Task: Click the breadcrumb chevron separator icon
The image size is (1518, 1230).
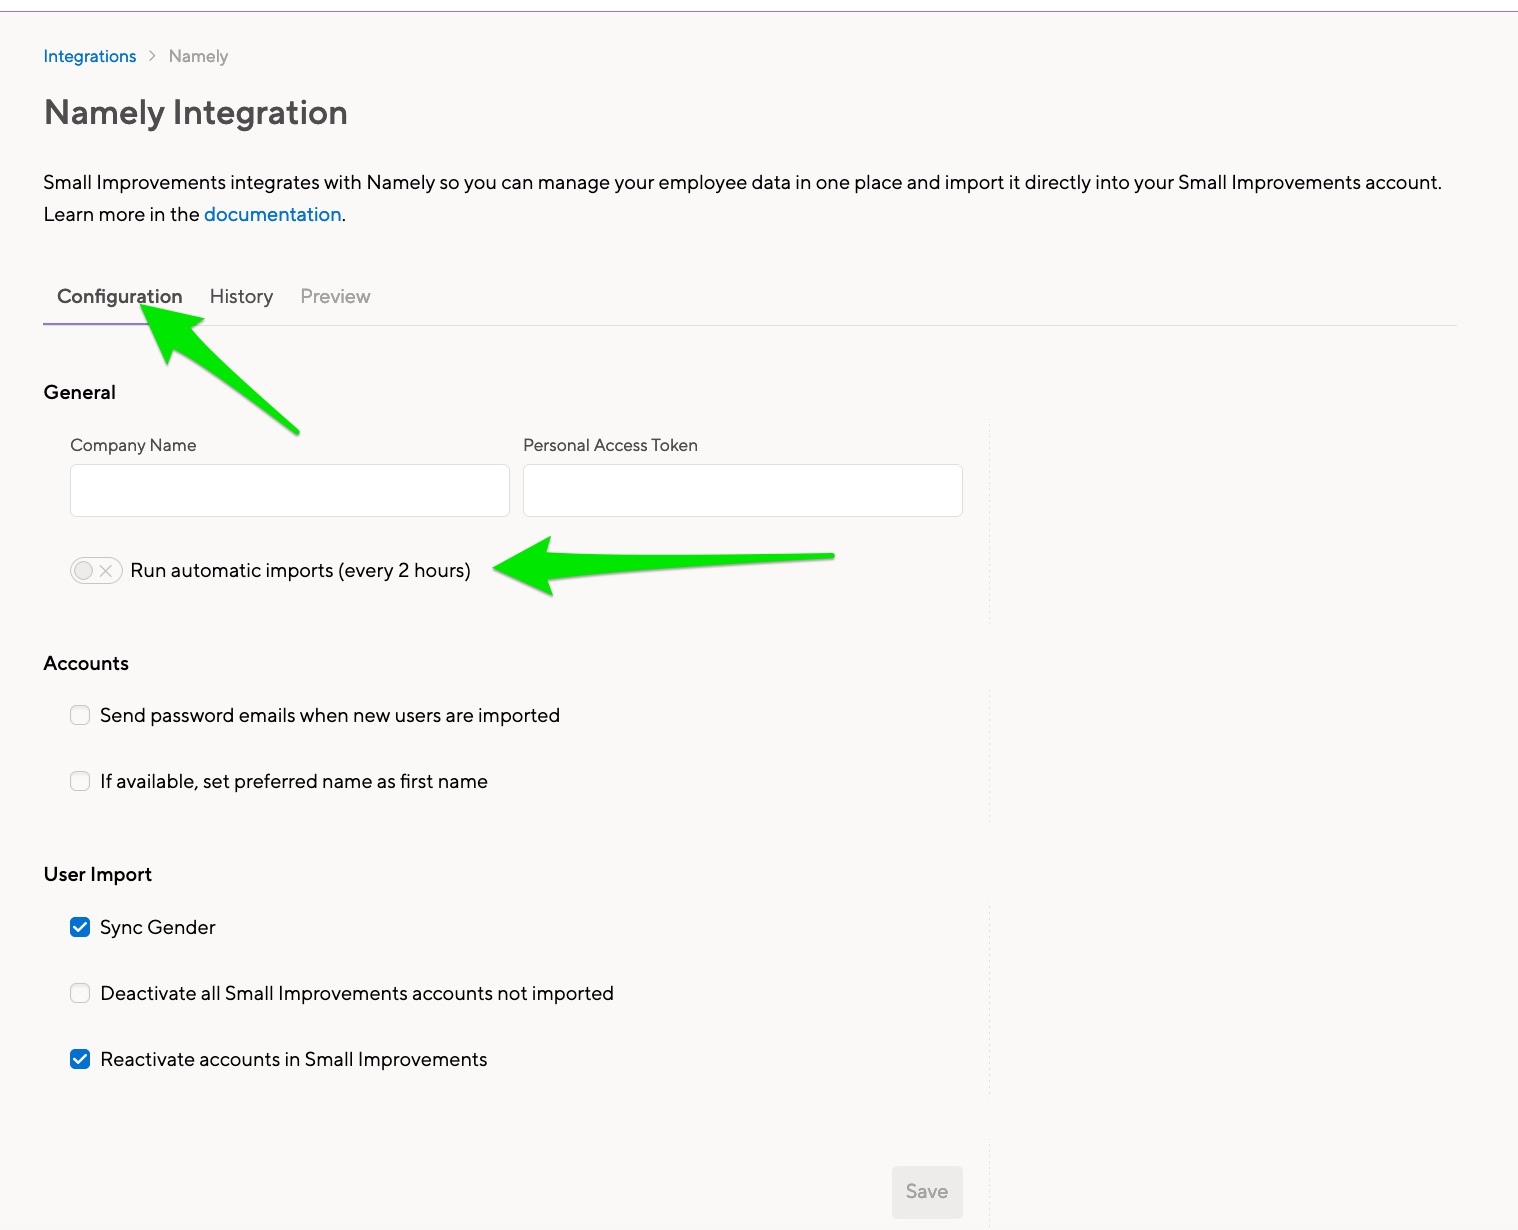Action: click(x=151, y=56)
